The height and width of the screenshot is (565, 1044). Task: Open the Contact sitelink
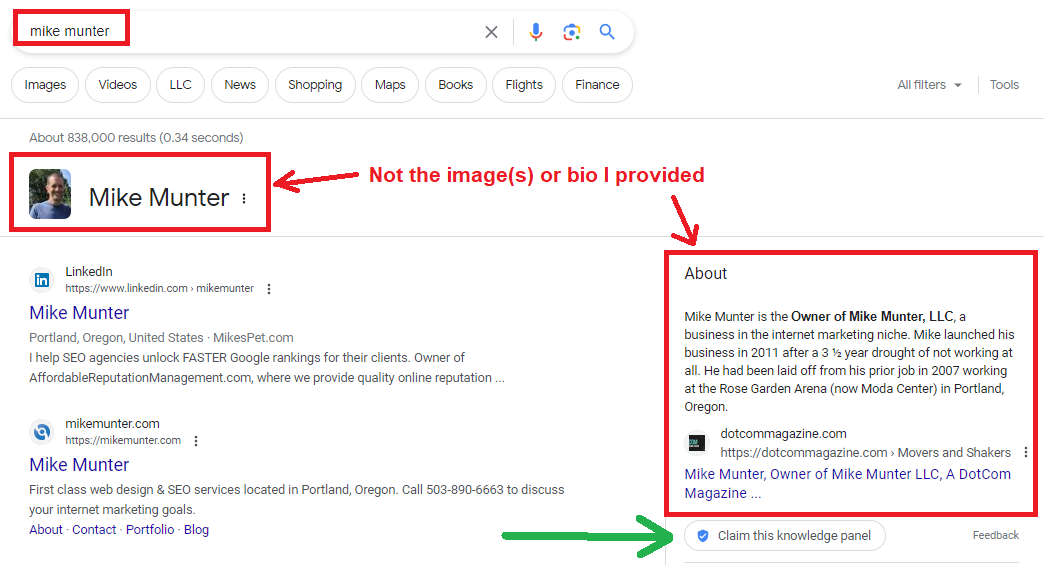click(94, 530)
